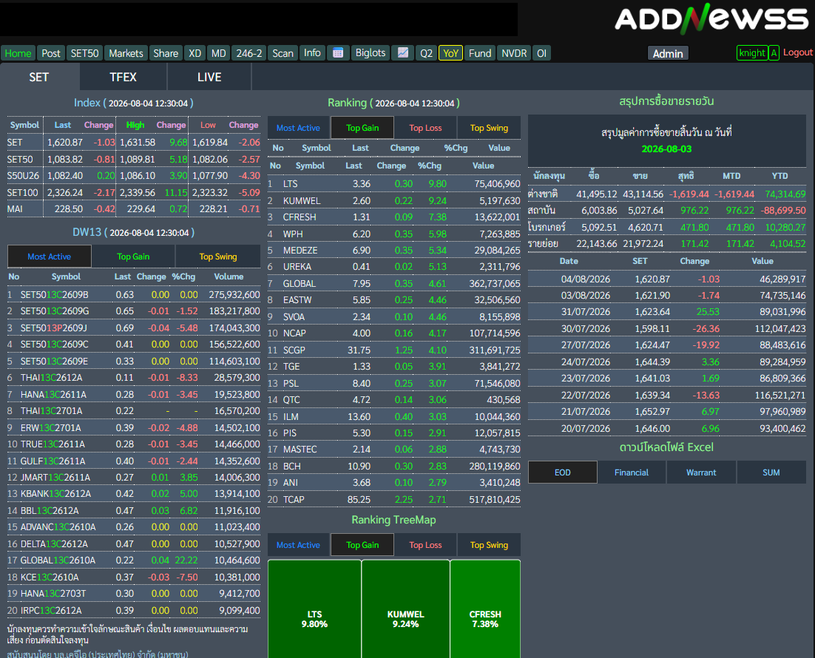Open the MD menu item
Screen dimensions: 815x658
[x=219, y=53]
